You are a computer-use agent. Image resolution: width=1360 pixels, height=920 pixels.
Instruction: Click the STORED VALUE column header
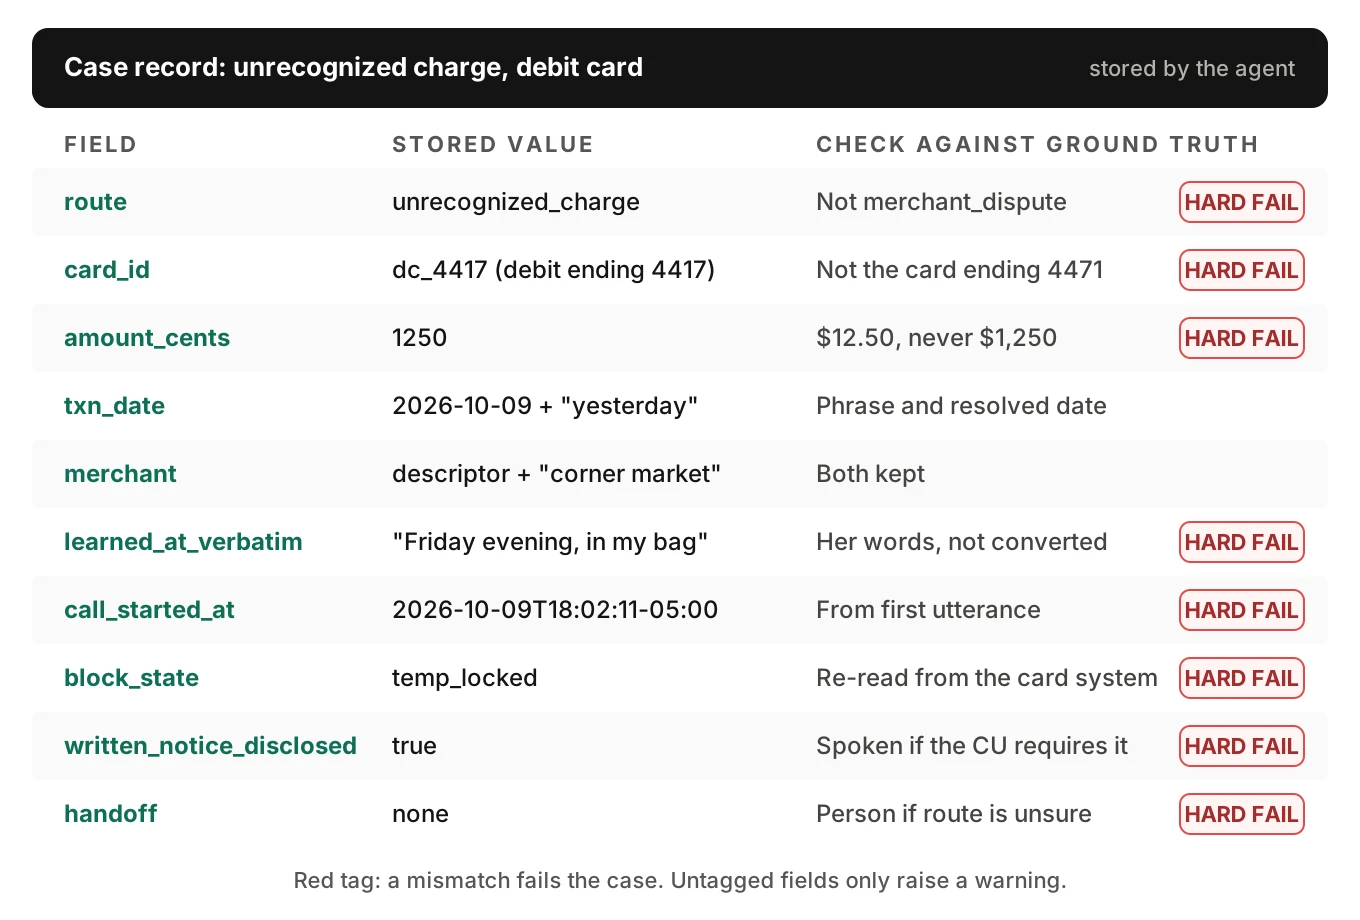[492, 144]
